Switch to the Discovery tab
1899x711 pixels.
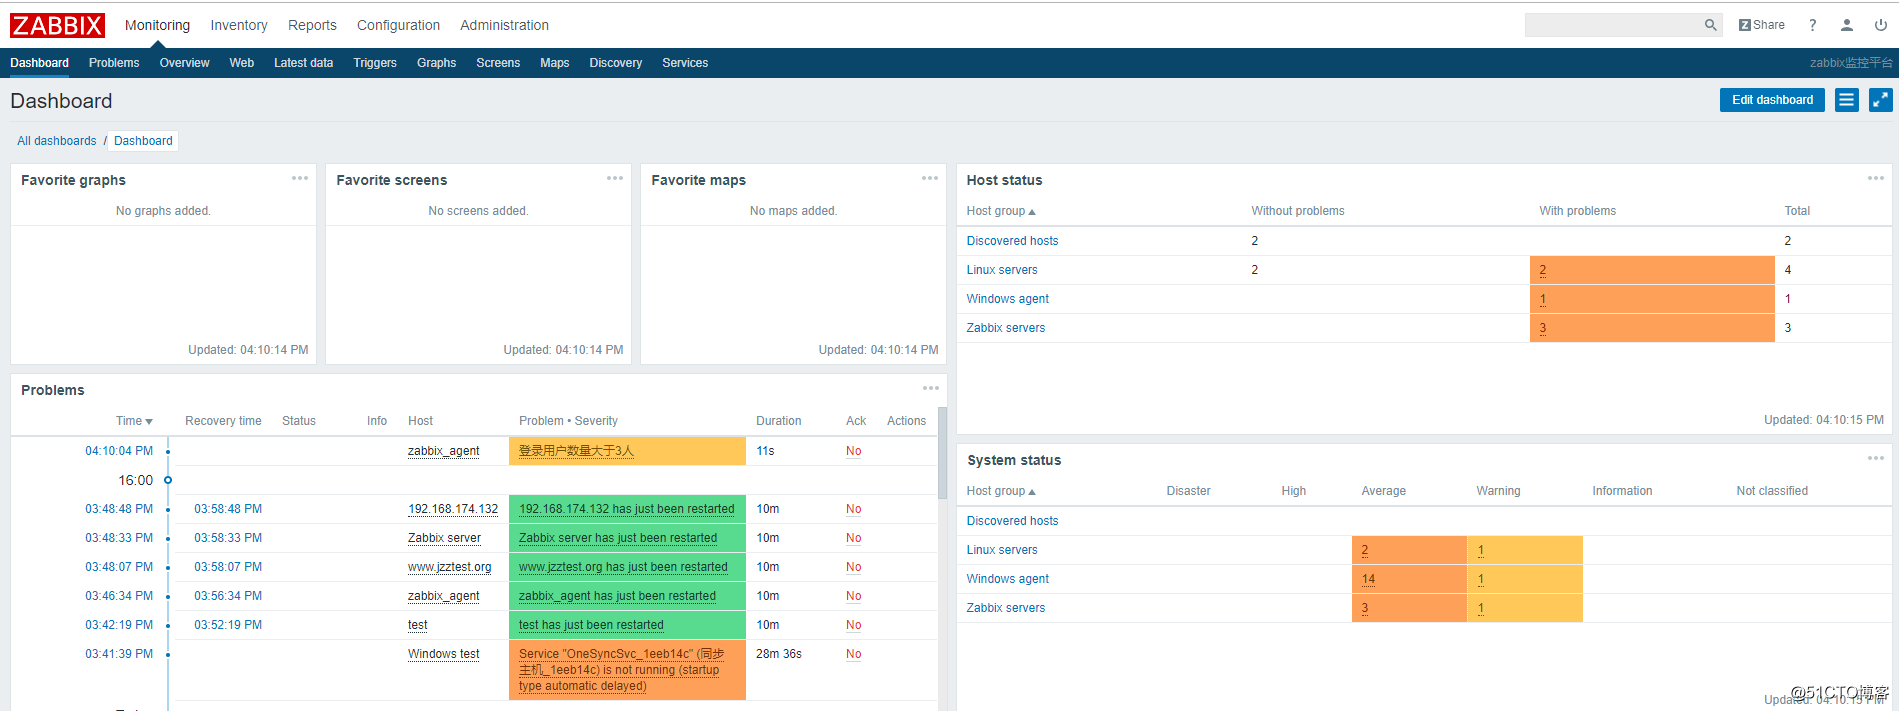pyautogui.click(x=615, y=63)
